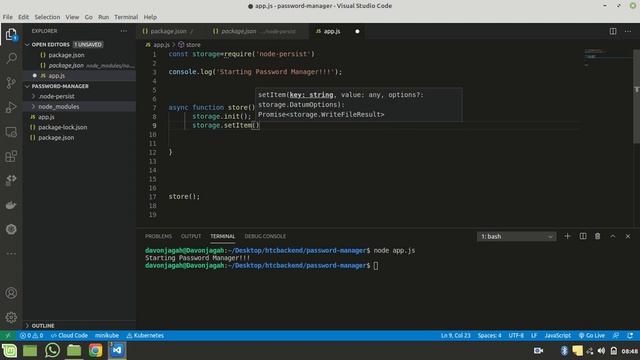This screenshot has height=360, width=640.
Task: Expand the .node-persist folder
Action: click(x=33, y=96)
